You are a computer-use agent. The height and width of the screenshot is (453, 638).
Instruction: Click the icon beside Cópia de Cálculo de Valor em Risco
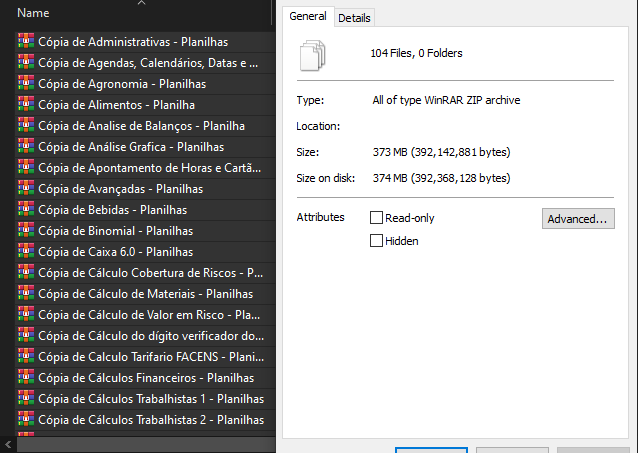coord(26,314)
